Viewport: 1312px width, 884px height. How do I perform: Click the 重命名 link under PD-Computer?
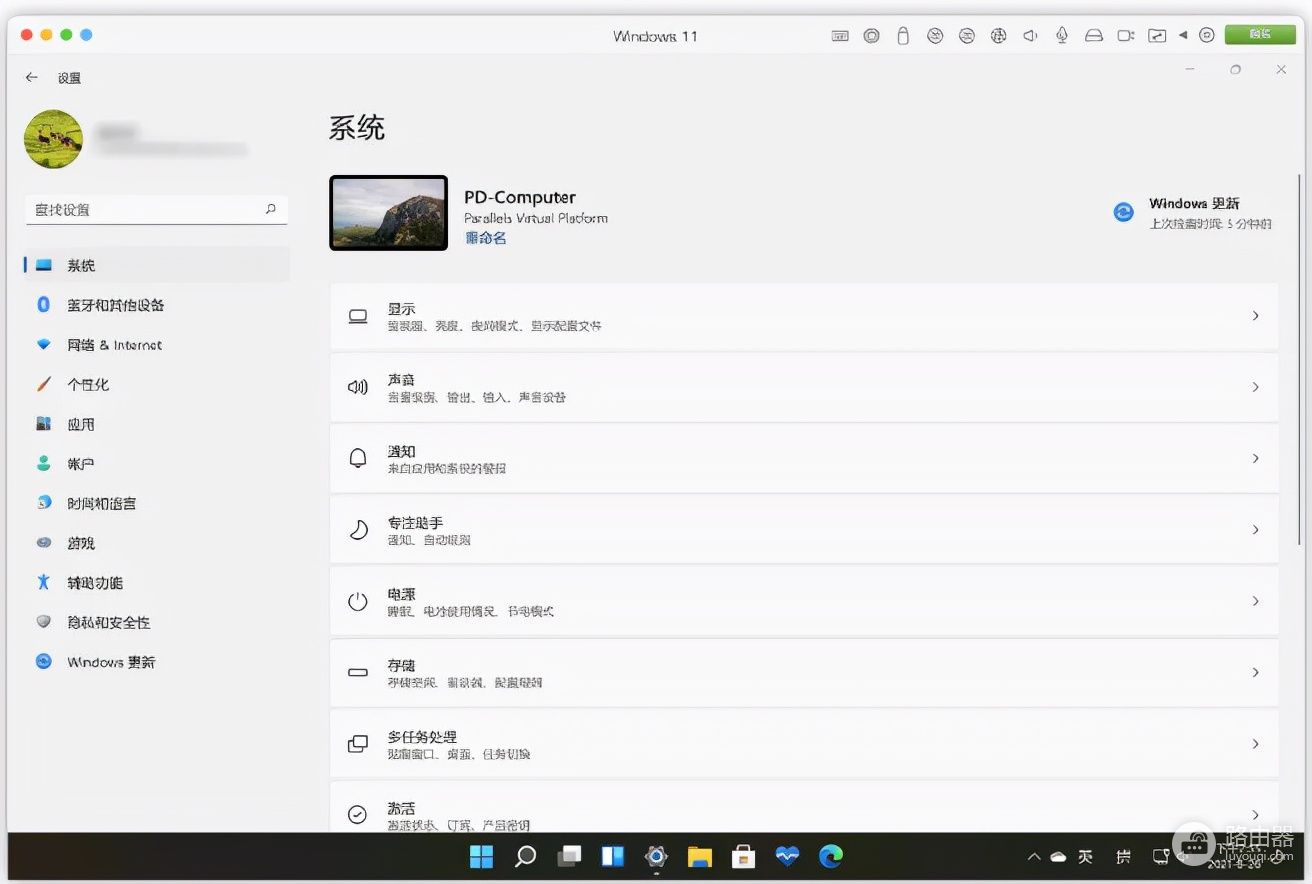point(486,238)
